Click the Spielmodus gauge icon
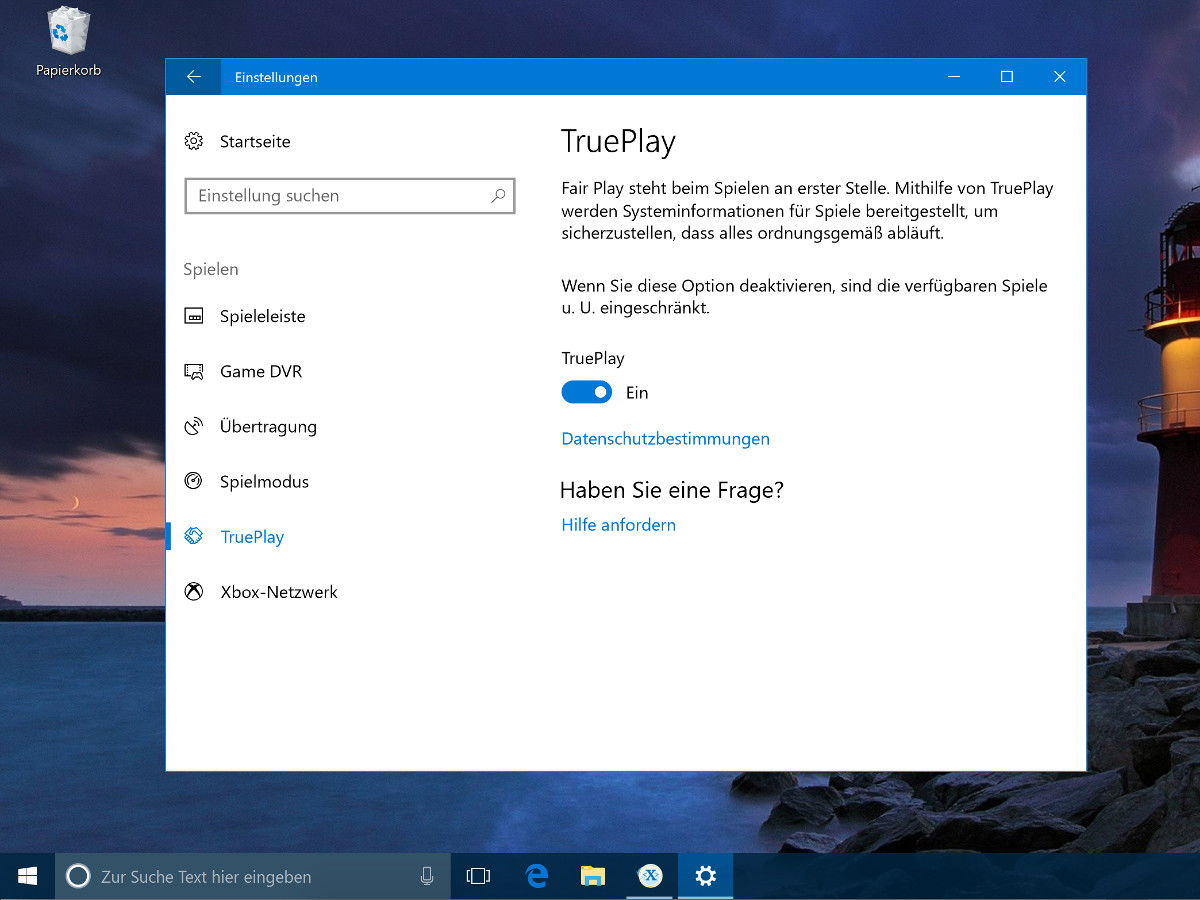1200x900 pixels. pos(194,481)
